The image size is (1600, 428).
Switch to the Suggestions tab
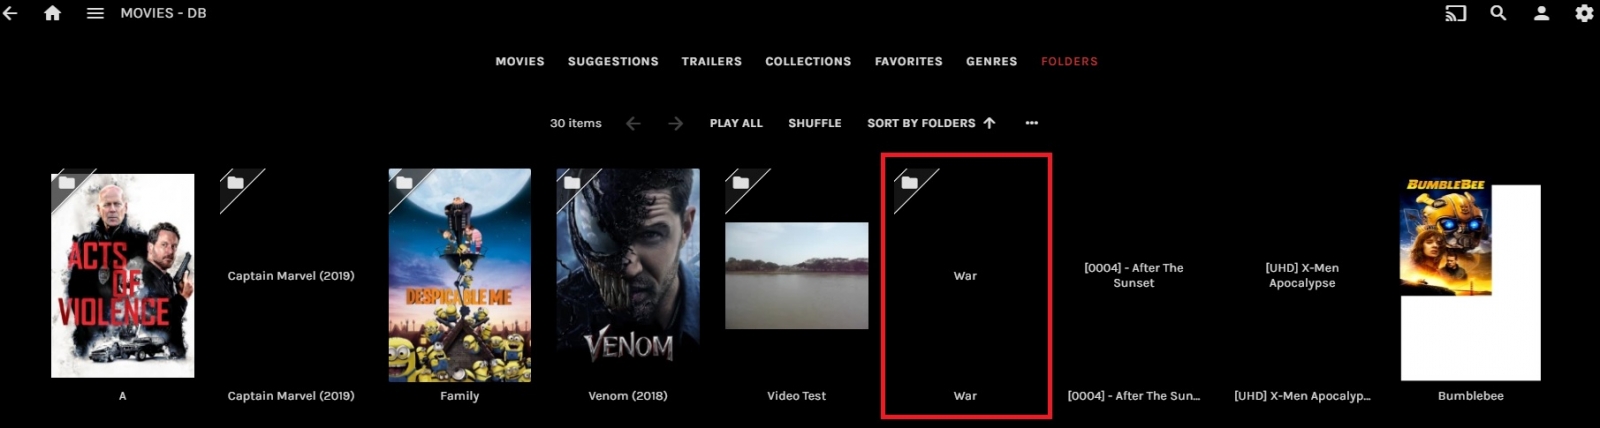pos(613,61)
